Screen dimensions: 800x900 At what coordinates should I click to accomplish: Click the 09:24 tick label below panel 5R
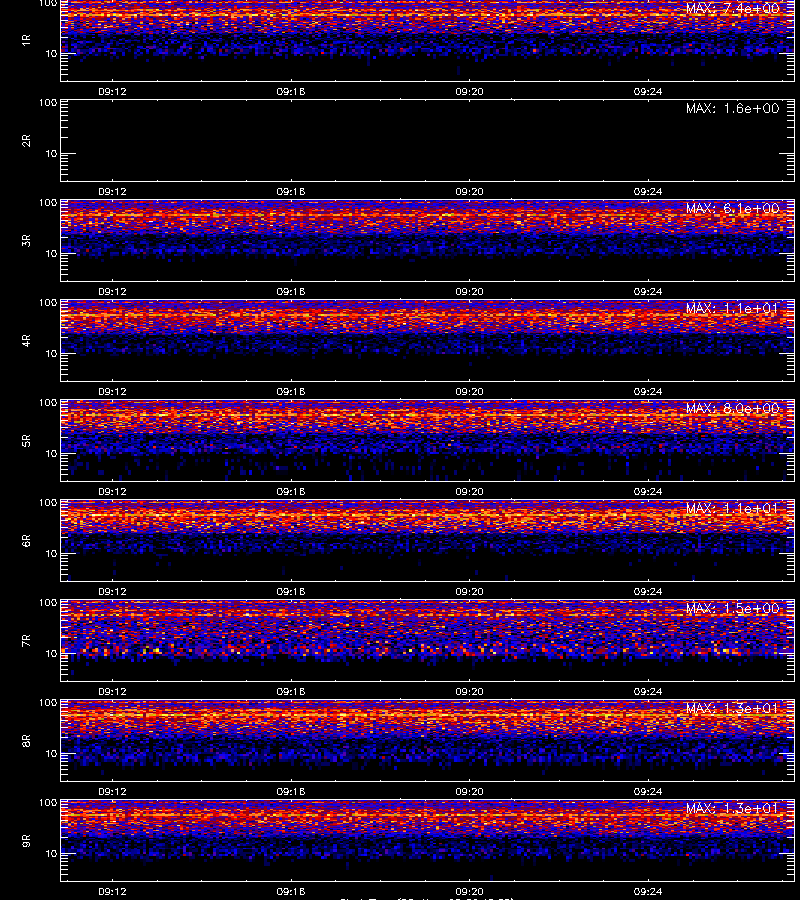point(648,491)
